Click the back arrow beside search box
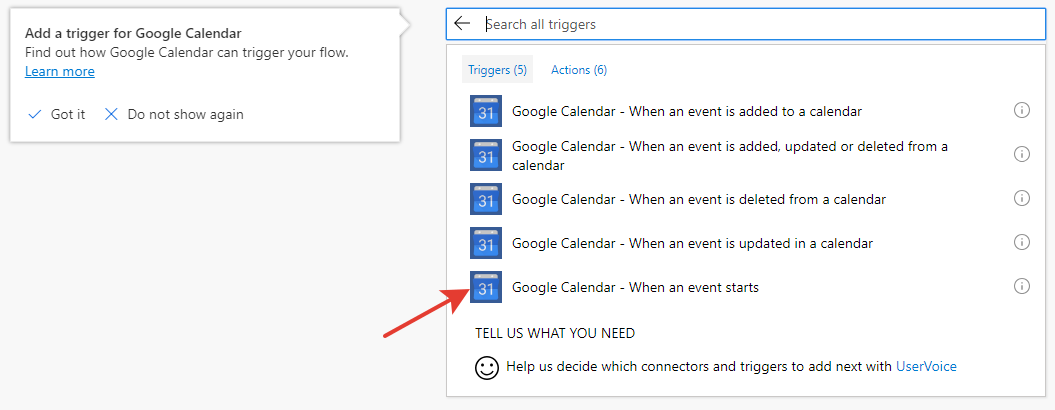 (462, 24)
